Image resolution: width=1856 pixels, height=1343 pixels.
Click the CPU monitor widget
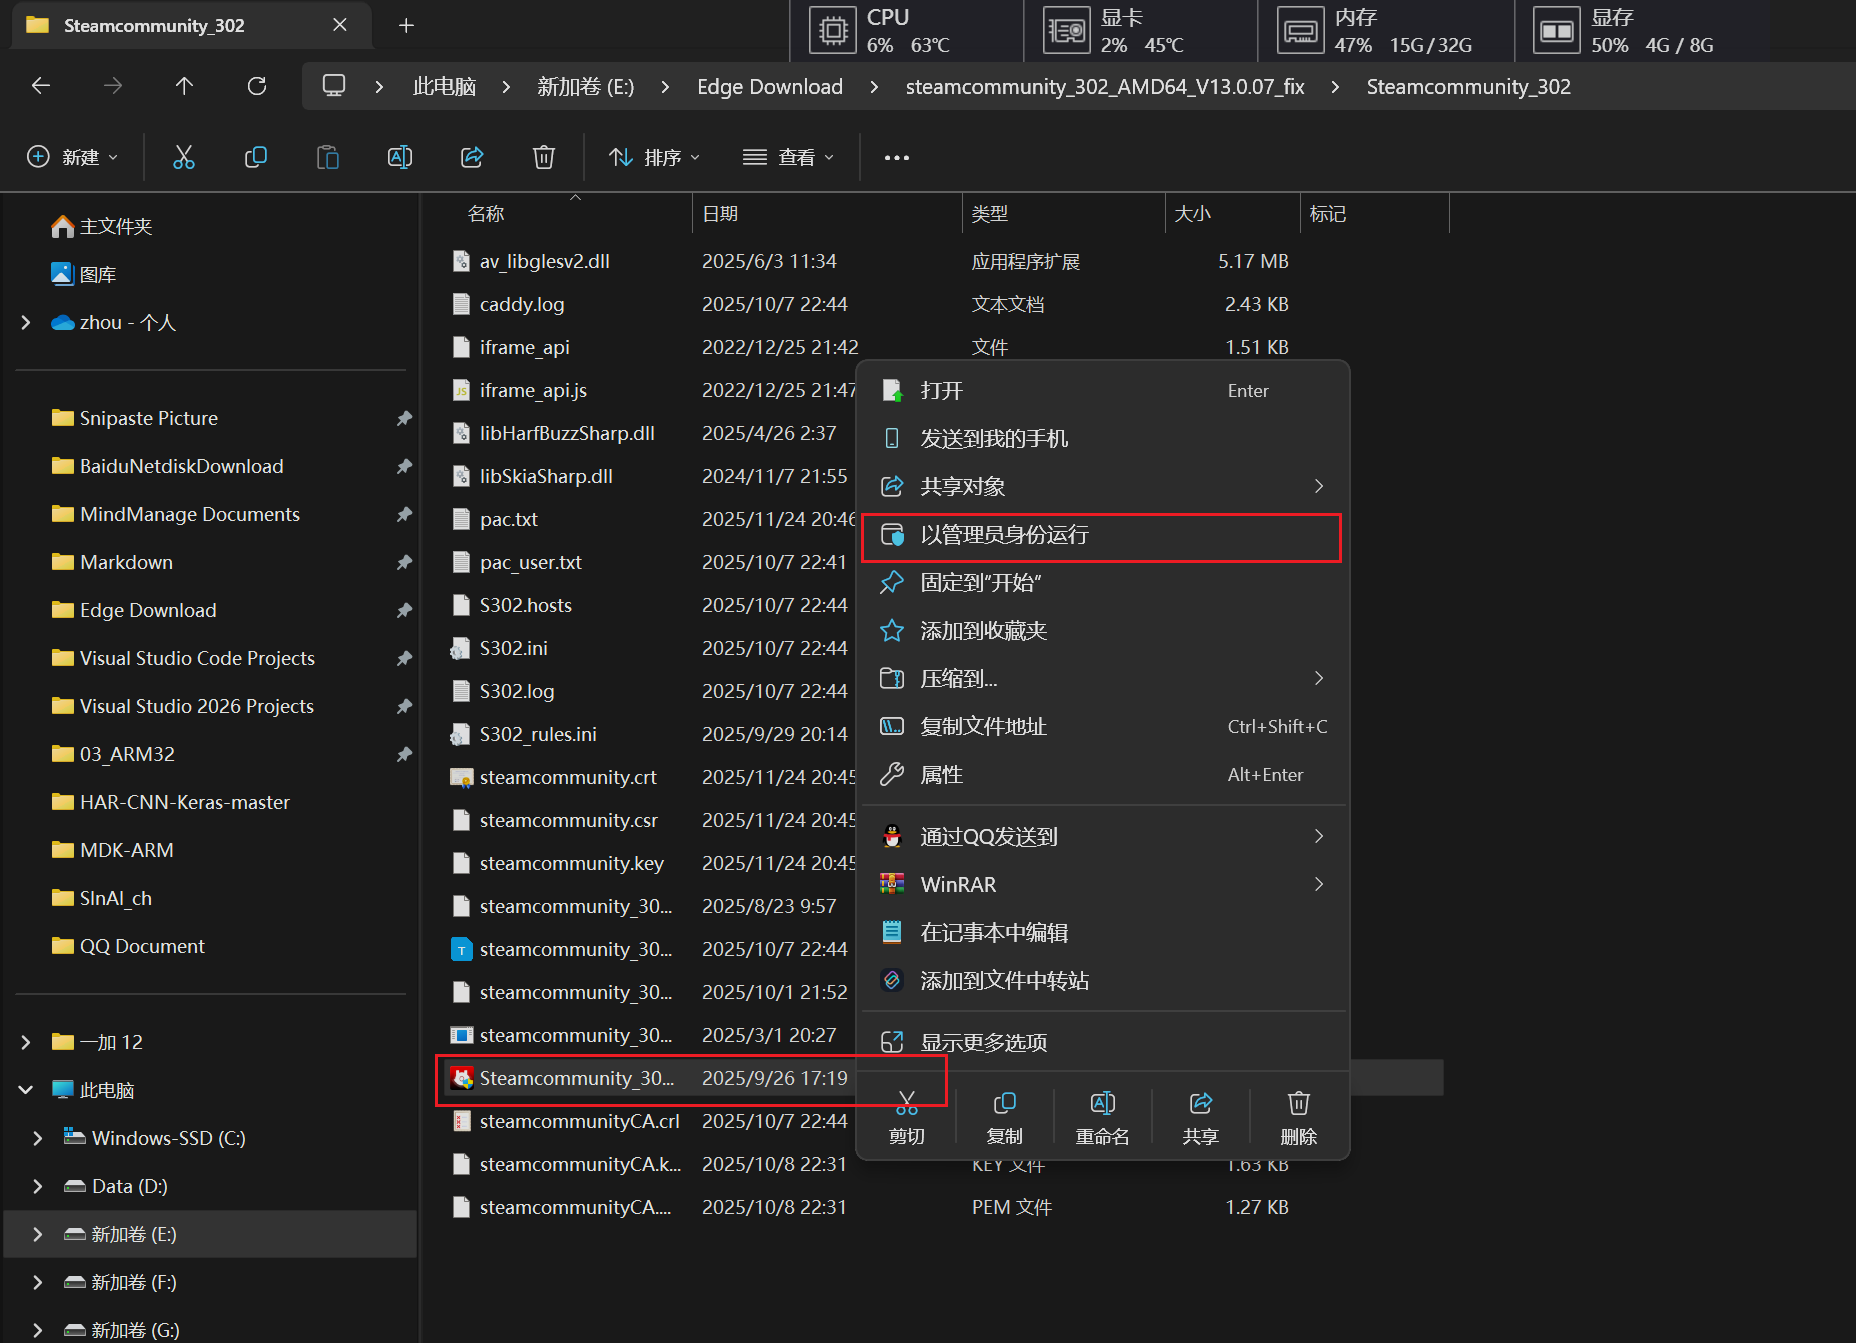click(906, 31)
